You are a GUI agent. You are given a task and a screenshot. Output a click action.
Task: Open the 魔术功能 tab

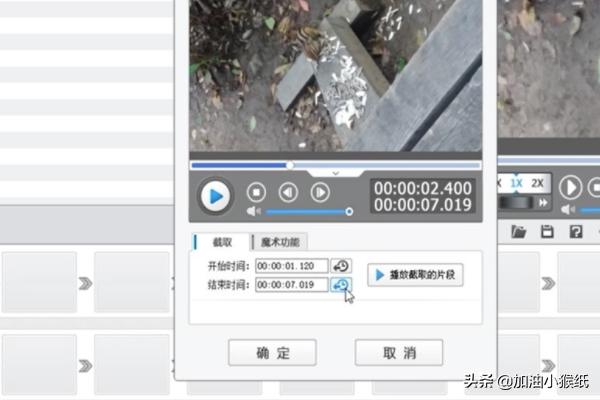pos(280,242)
